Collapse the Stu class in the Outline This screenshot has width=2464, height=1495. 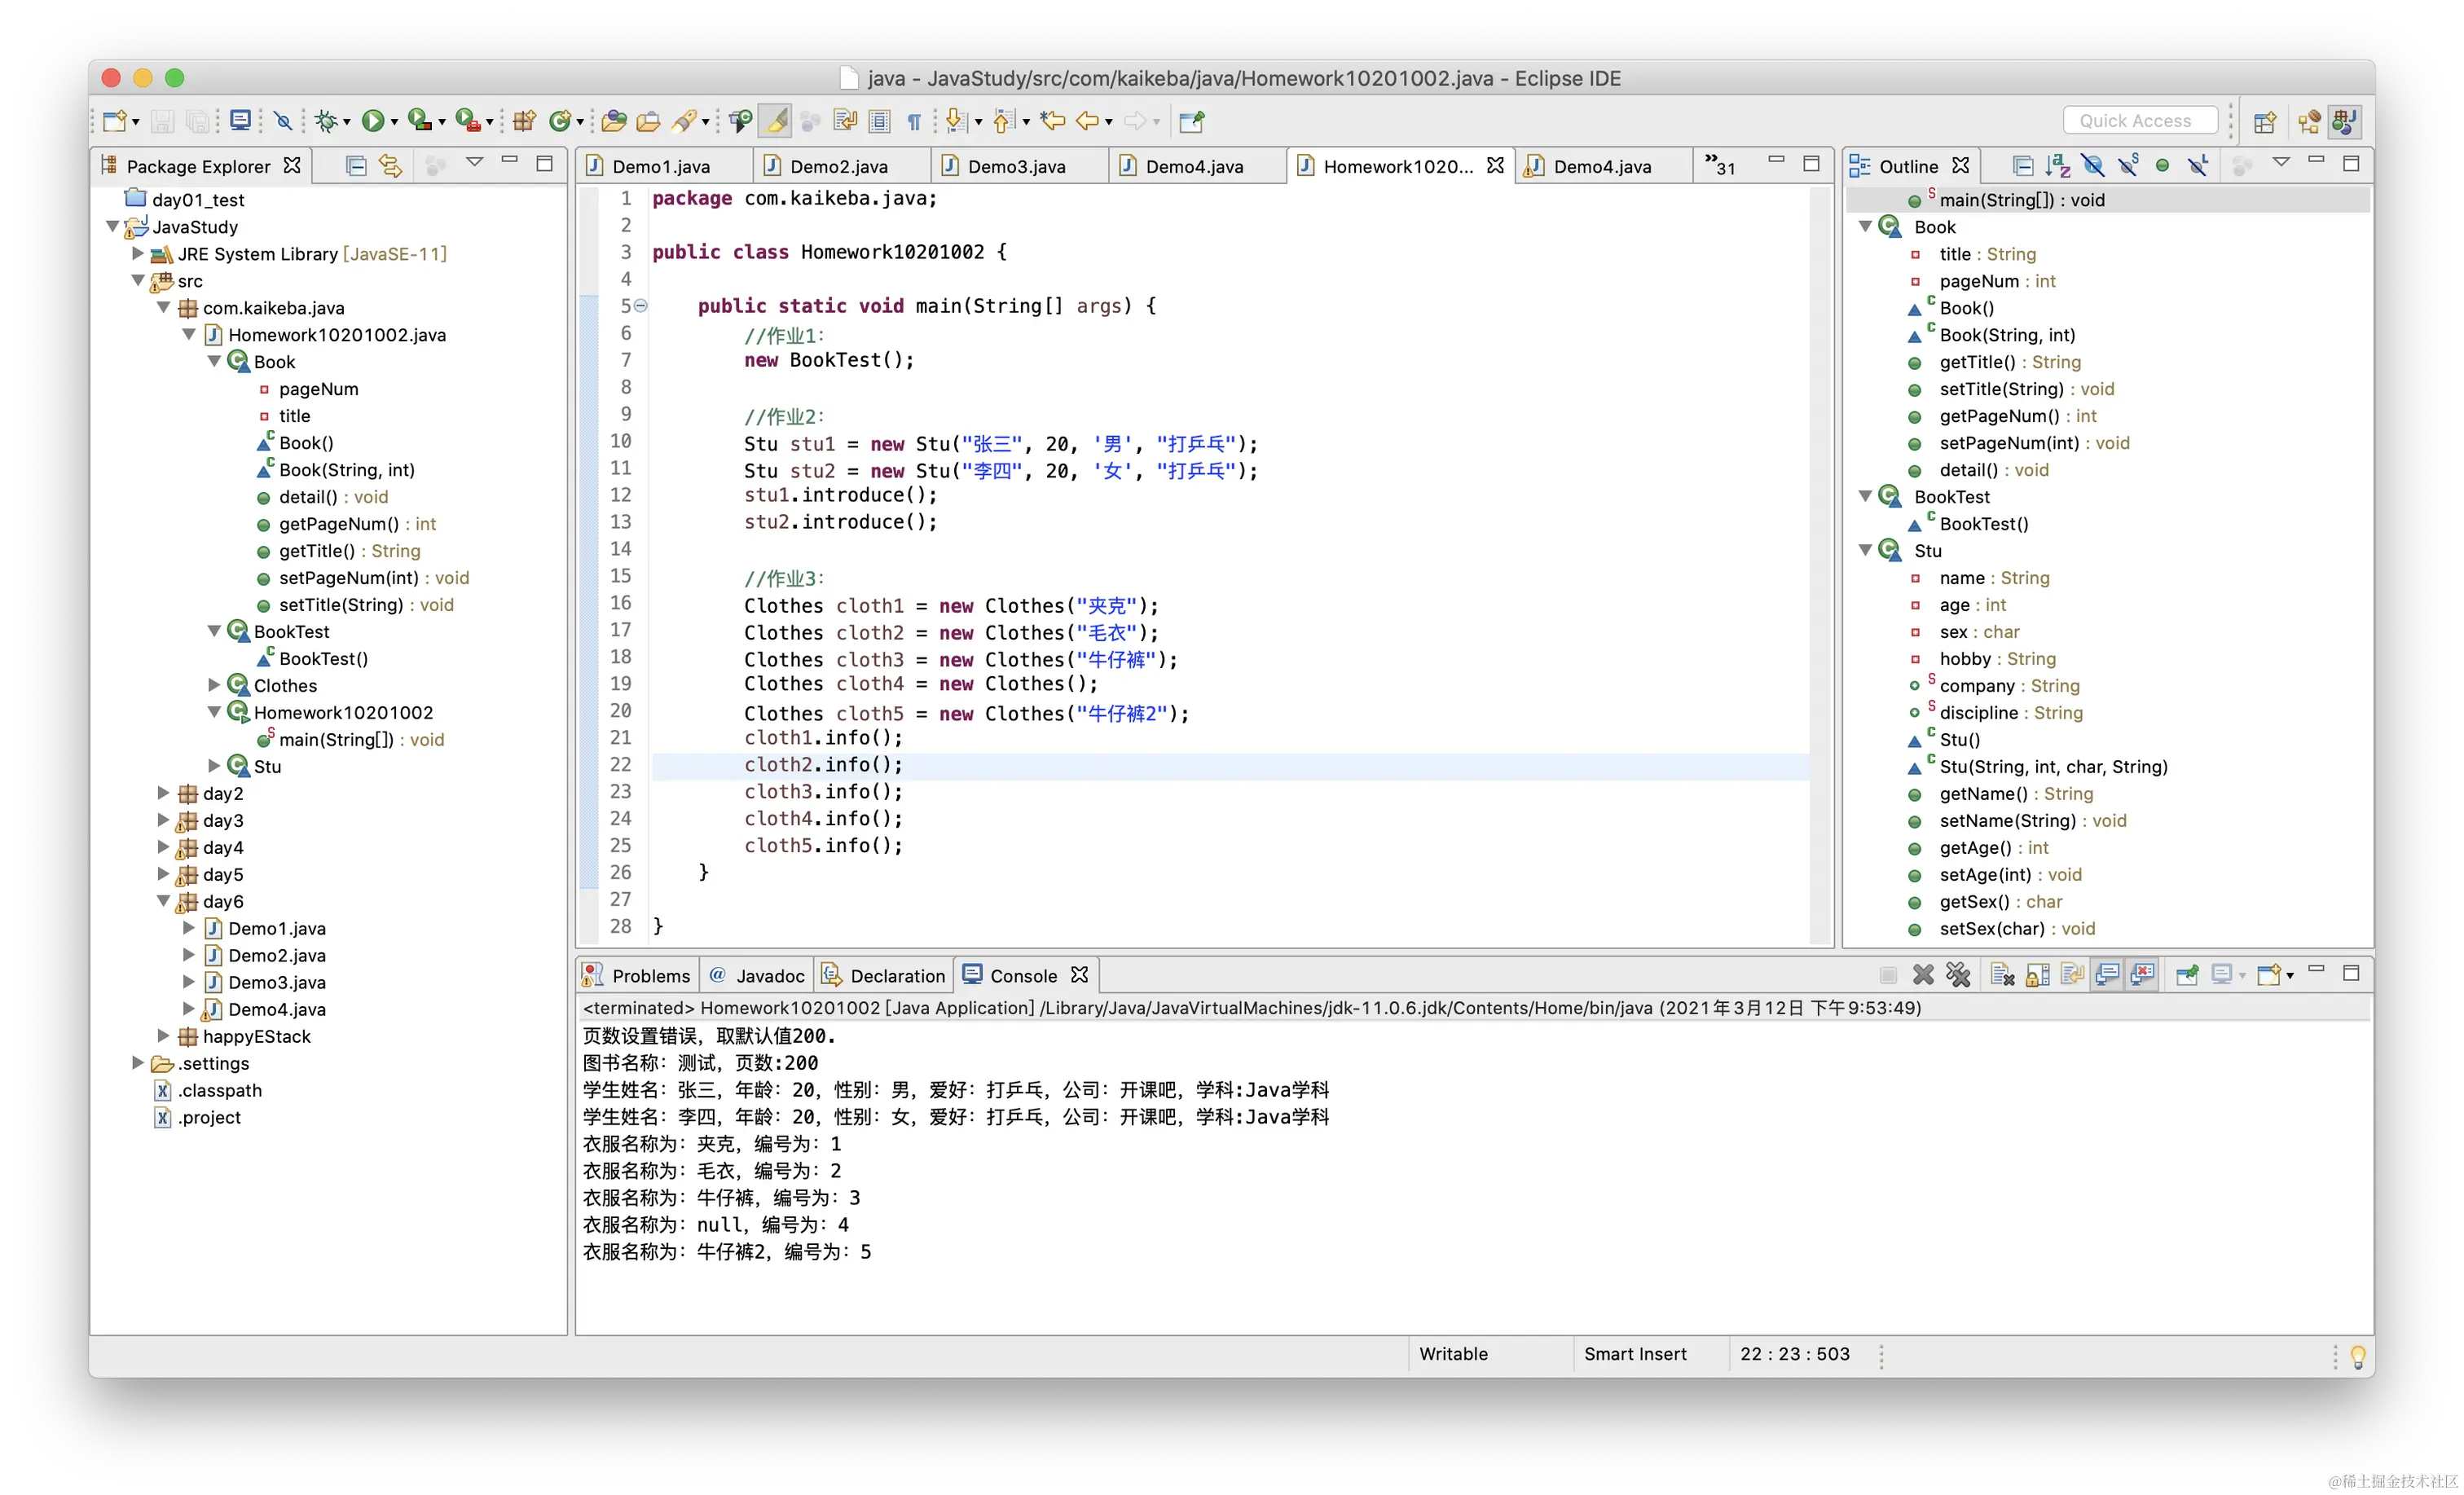(1865, 550)
